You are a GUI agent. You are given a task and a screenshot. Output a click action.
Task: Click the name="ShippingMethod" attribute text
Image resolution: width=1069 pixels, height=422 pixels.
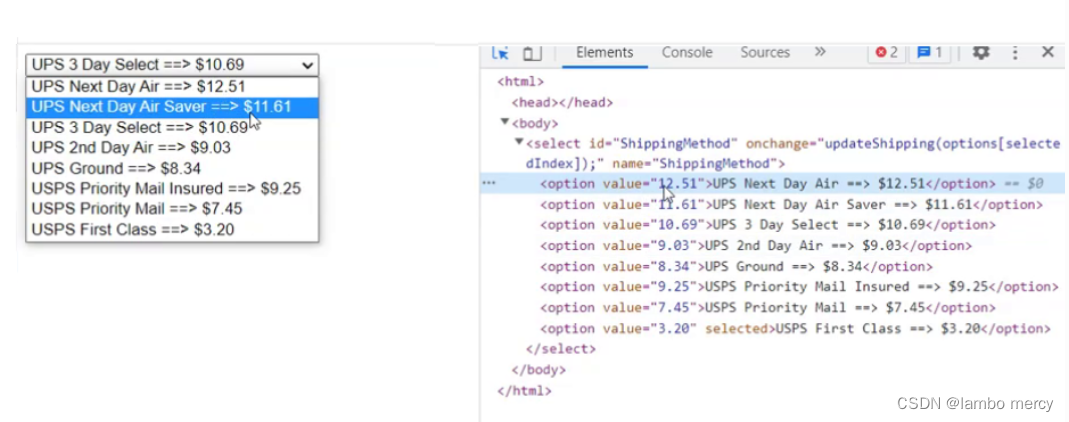tap(695, 164)
